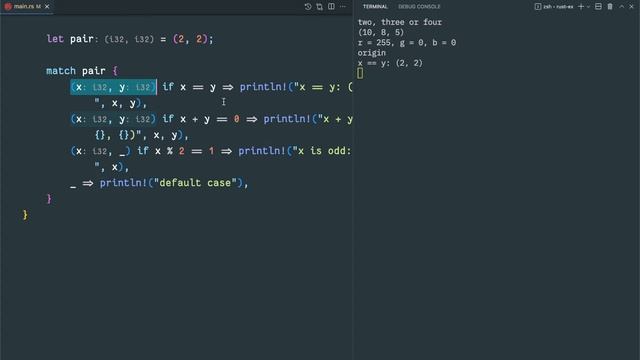Click the open changes compare icon
Screen dimensions: 640x360
point(320,7)
